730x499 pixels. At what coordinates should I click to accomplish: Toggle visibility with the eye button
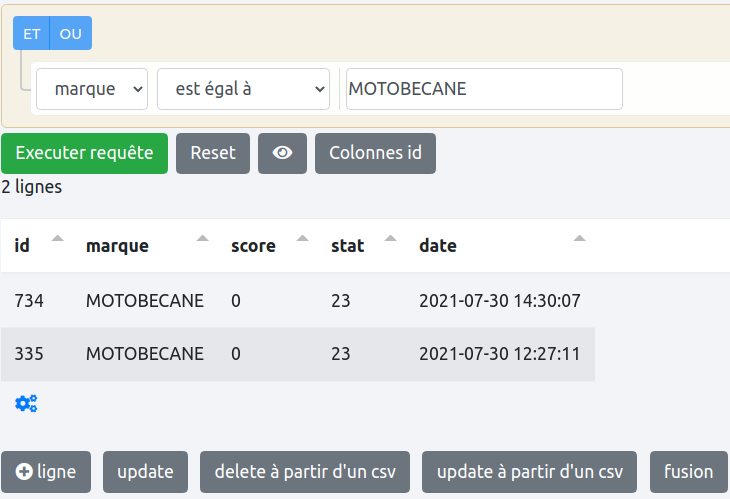point(282,153)
